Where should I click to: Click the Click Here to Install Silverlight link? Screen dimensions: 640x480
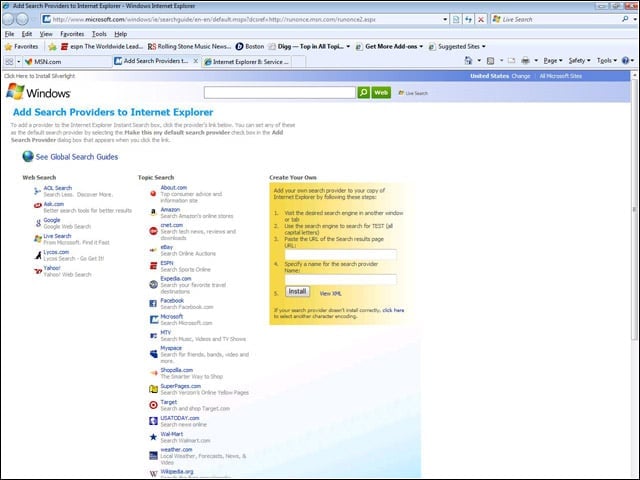click(40, 76)
